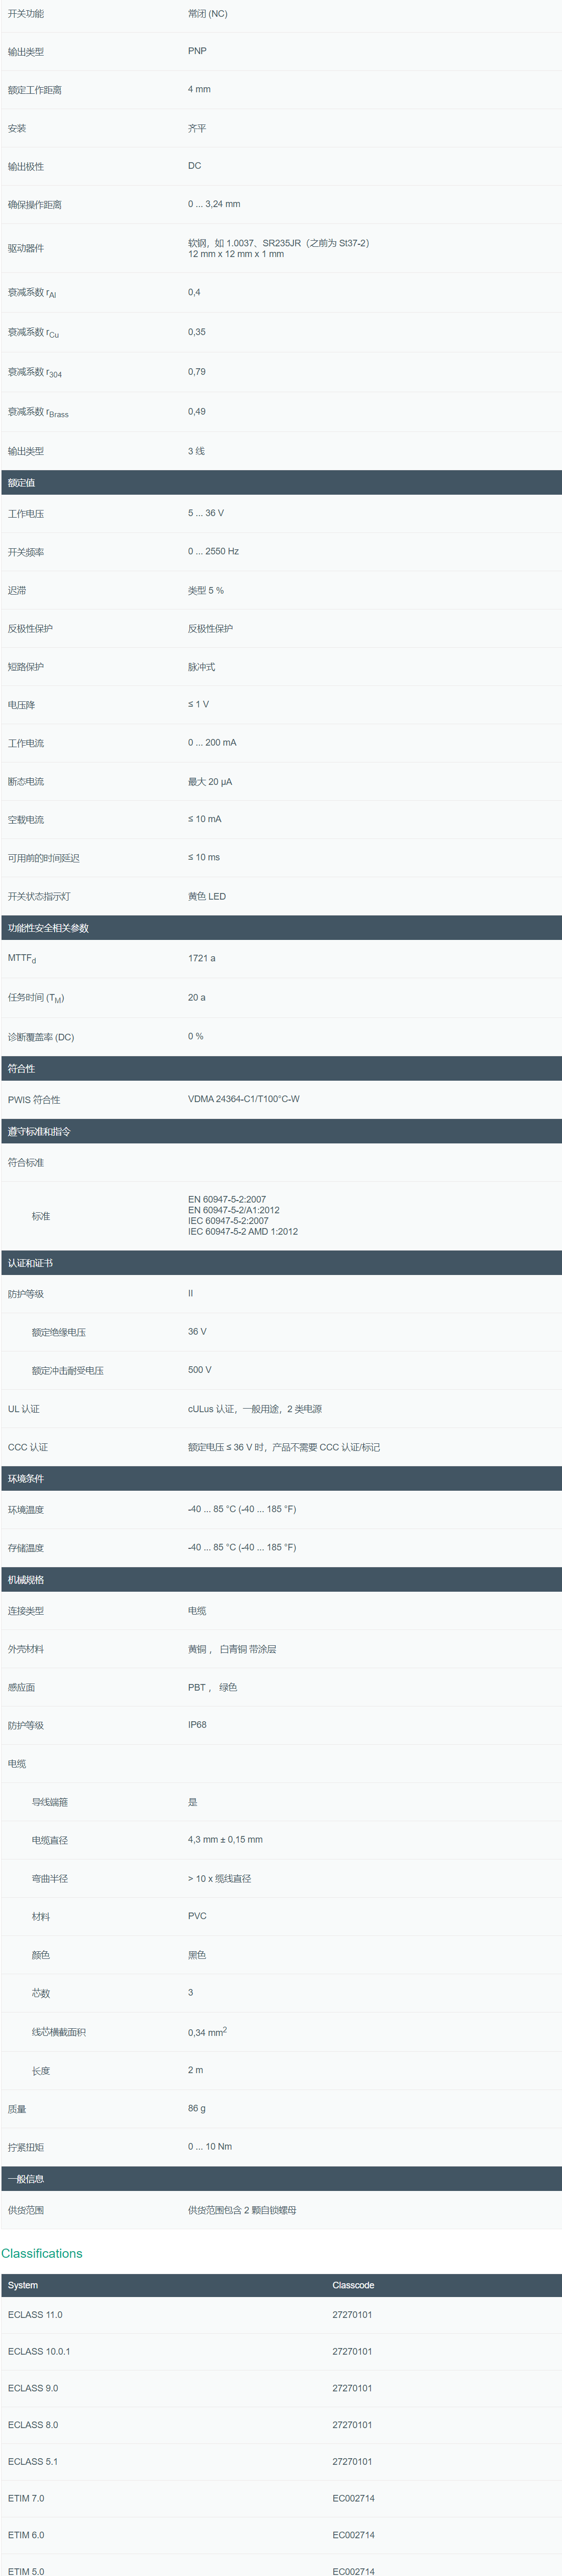
Task: Click the 'ECLASS 10.0.1' row
Action: (281, 2351)
